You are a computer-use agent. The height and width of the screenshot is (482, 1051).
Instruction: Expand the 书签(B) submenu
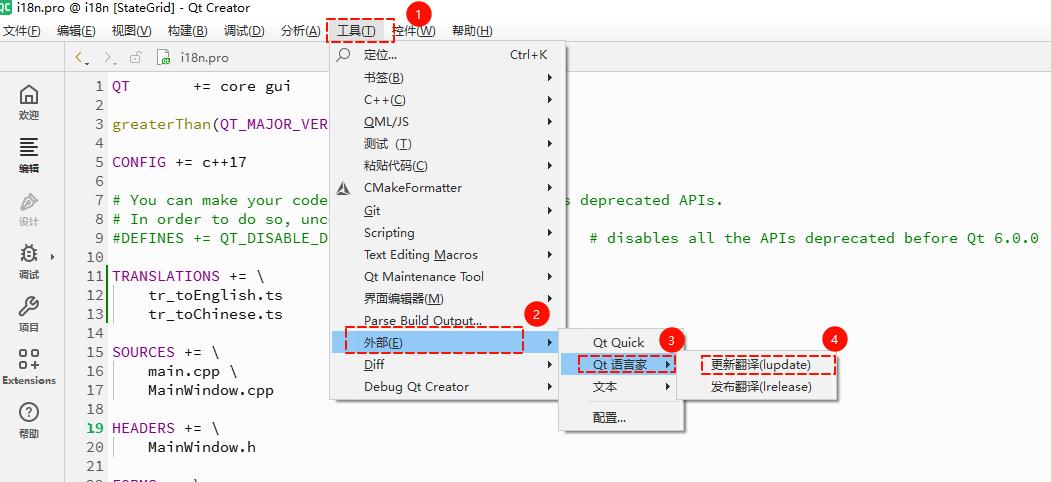click(448, 78)
